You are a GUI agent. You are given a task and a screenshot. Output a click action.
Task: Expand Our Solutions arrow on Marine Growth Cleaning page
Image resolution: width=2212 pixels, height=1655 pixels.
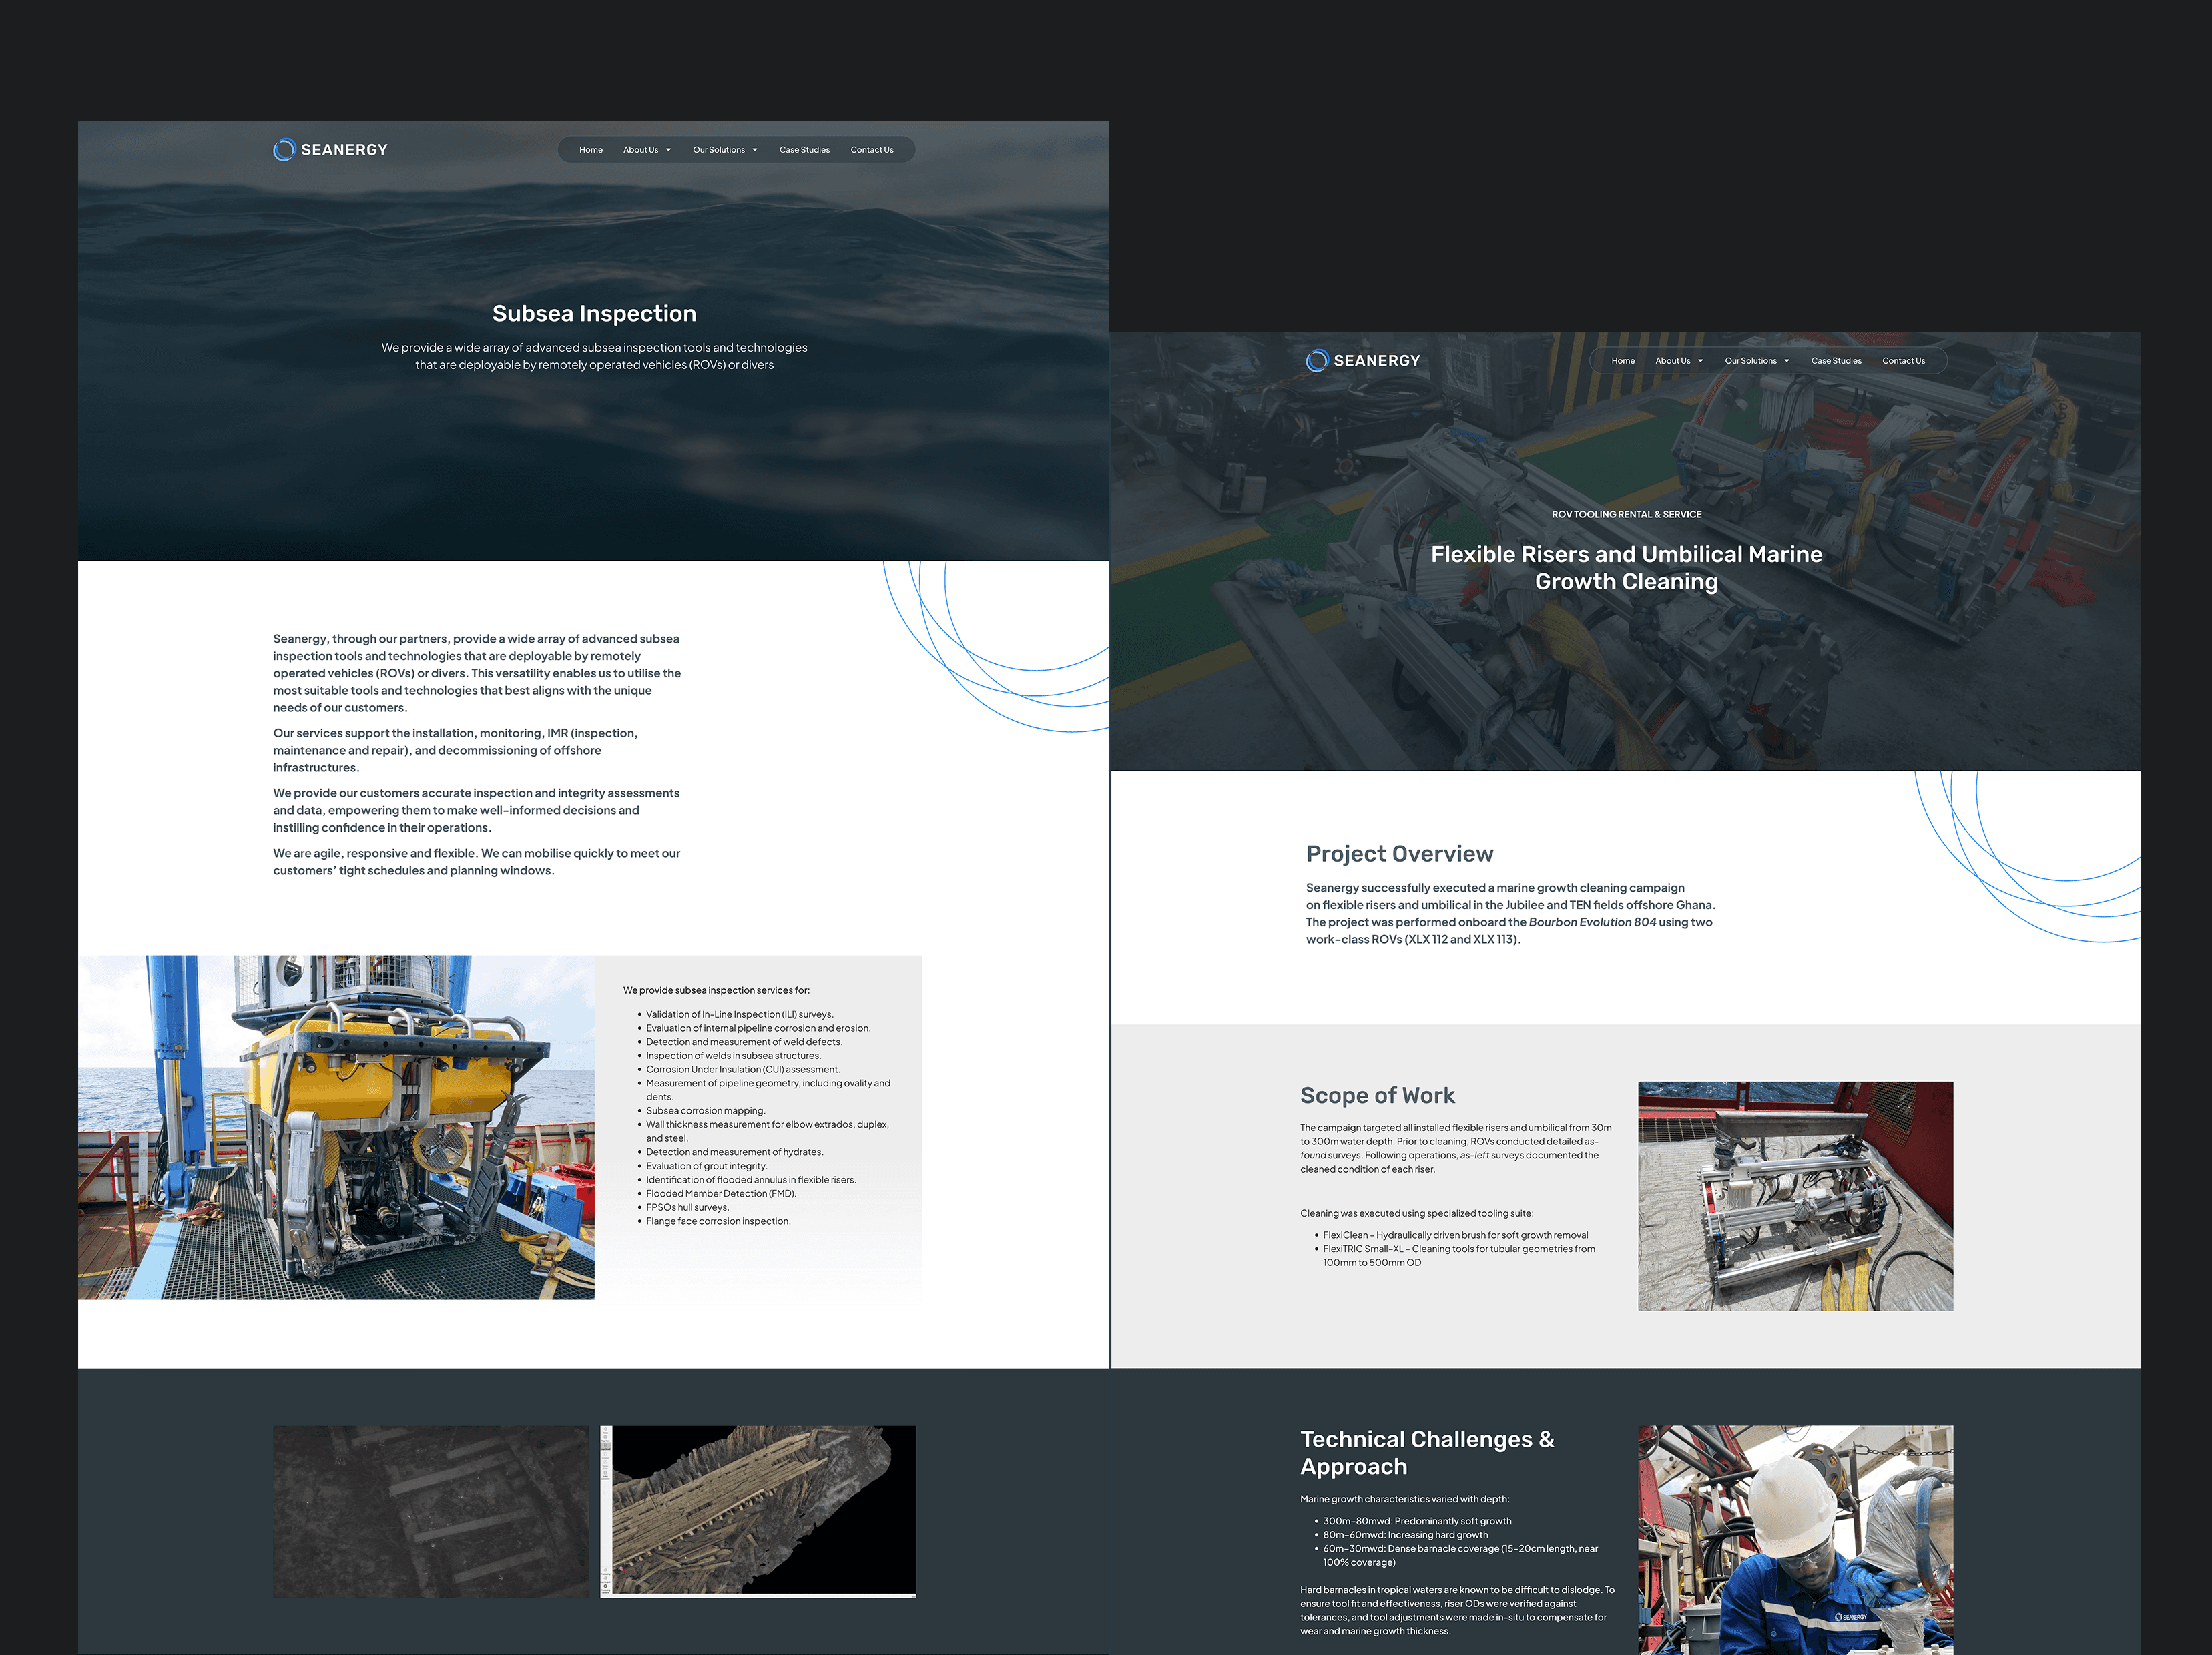coord(1787,362)
